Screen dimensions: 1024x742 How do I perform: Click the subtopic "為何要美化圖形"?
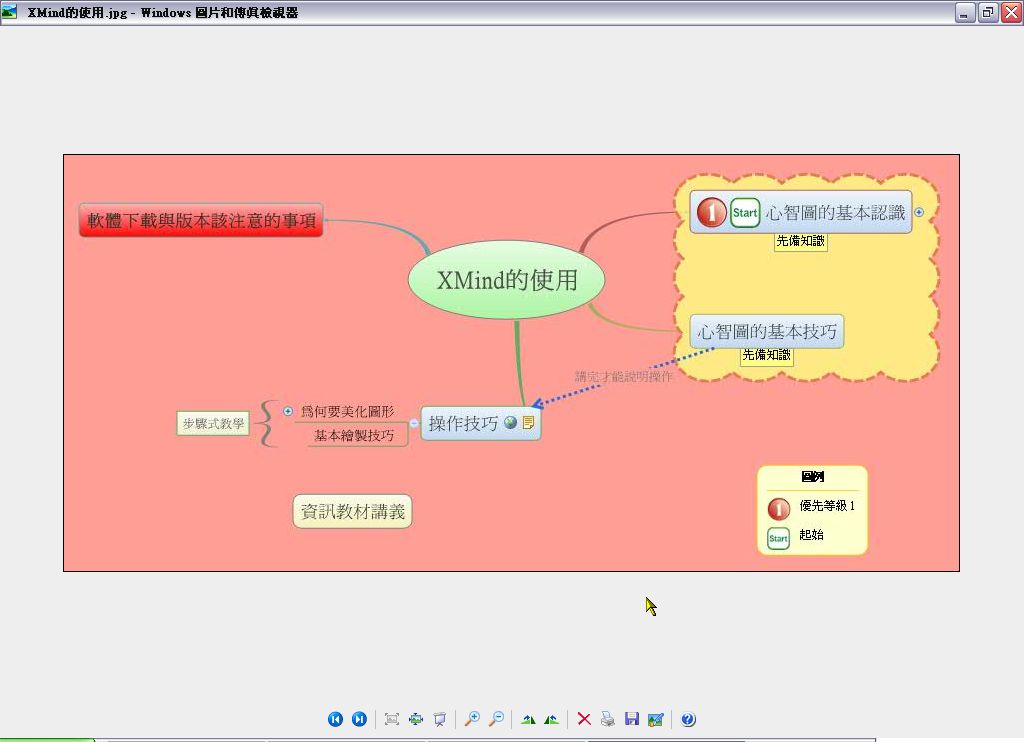[x=347, y=411]
